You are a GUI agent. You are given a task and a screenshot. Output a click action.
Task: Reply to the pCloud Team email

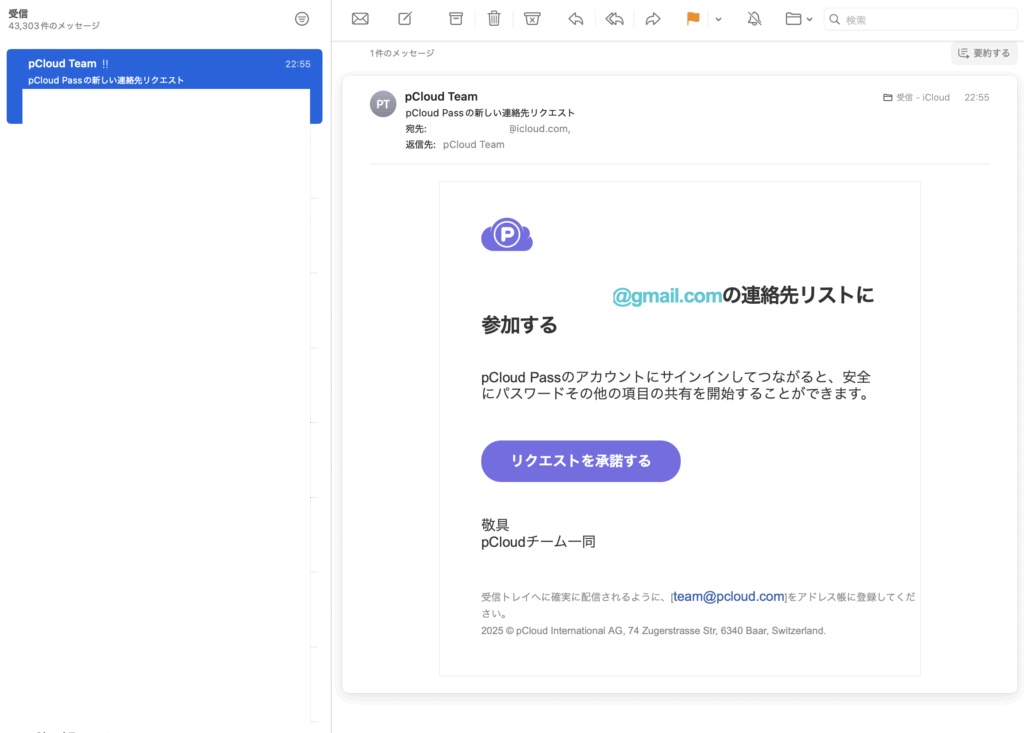(x=575, y=19)
